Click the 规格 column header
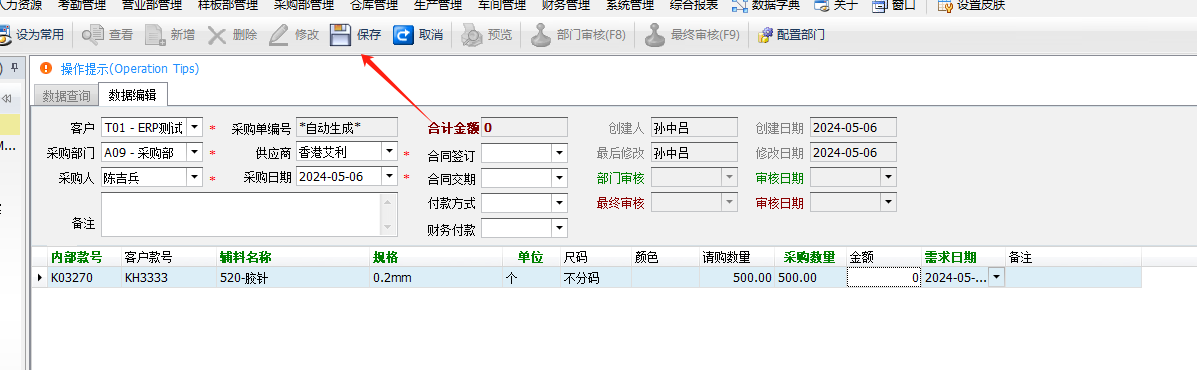This screenshot has height=370, width=1197. coord(435,258)
